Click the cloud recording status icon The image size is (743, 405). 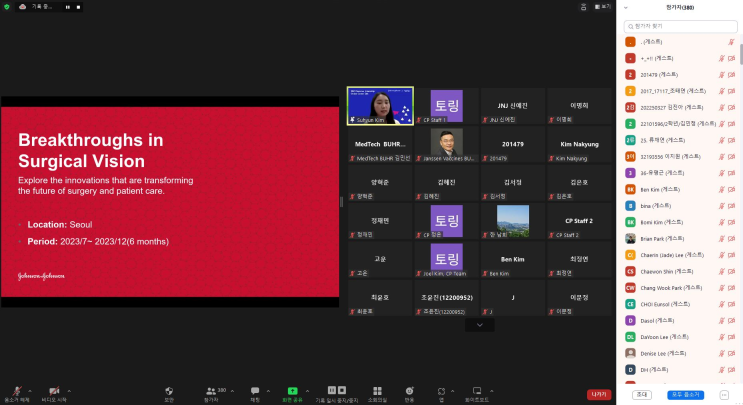click(22, 7)
